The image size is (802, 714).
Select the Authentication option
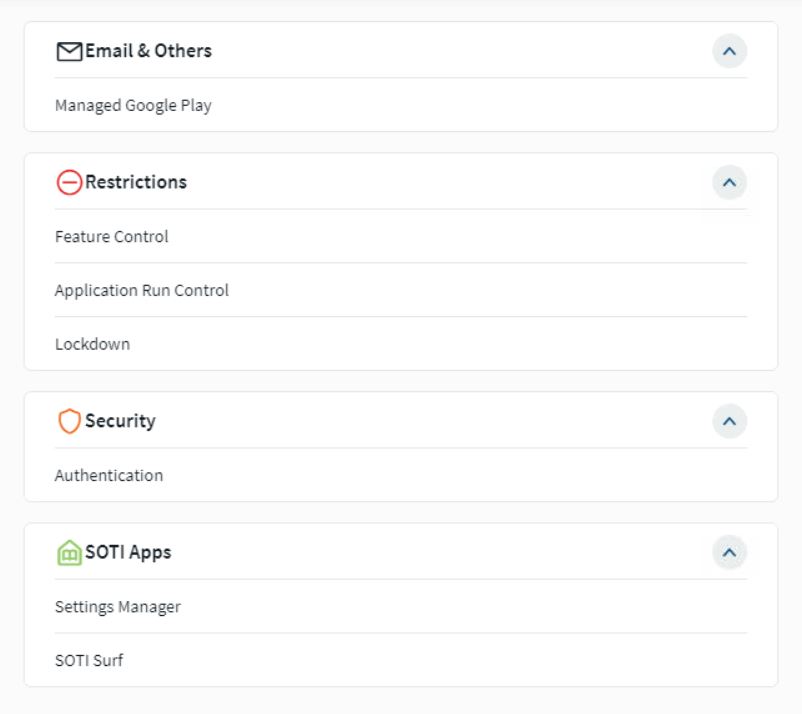(x=109, y=476)
